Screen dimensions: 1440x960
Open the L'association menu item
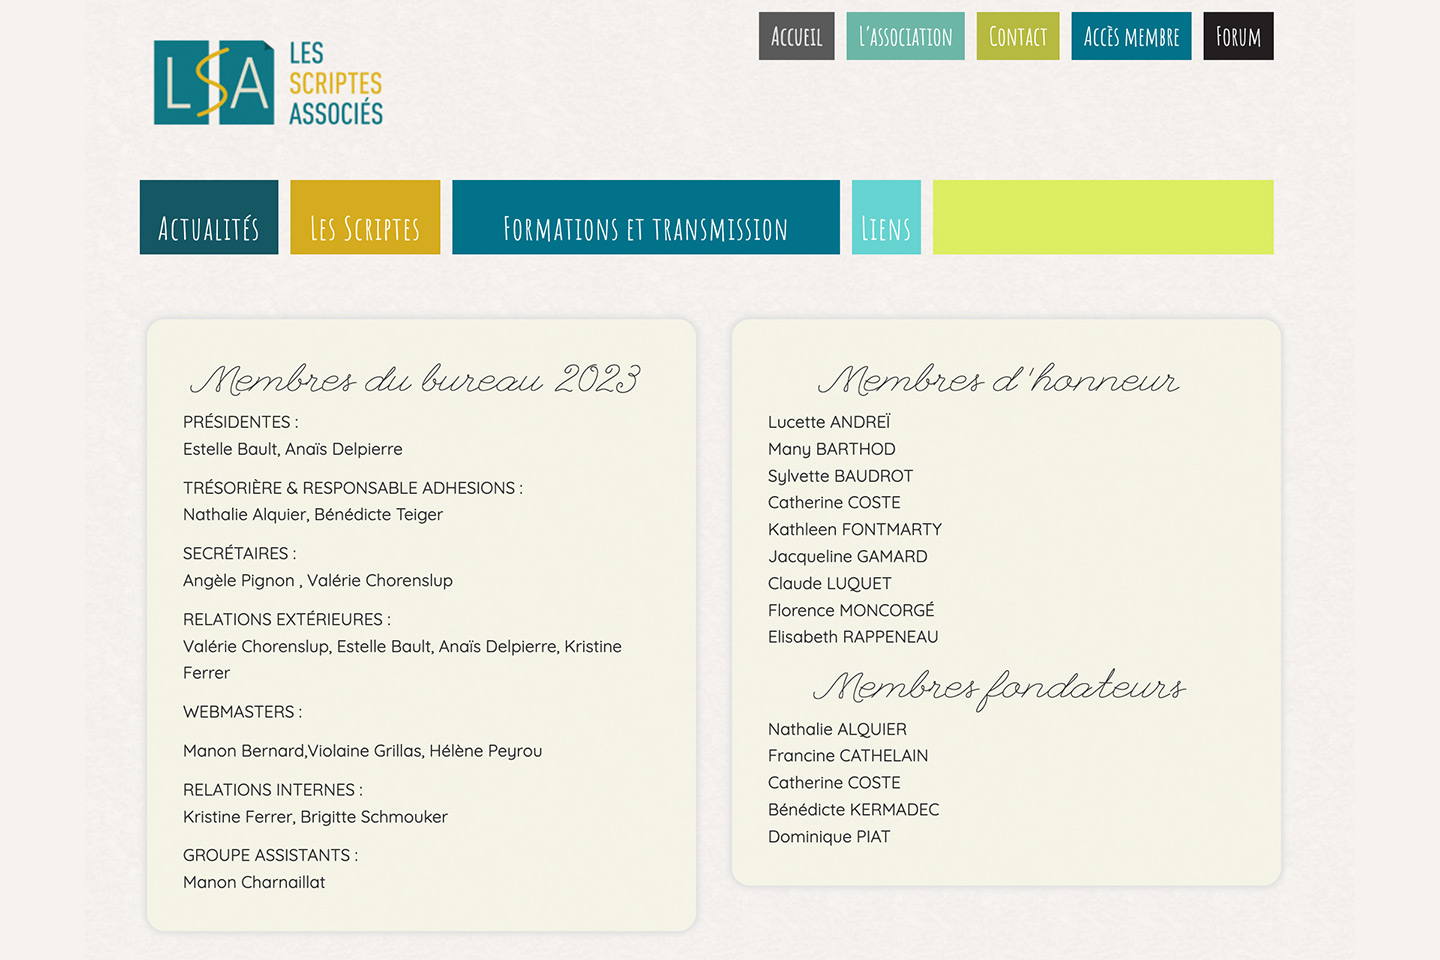tap(905, 36)
